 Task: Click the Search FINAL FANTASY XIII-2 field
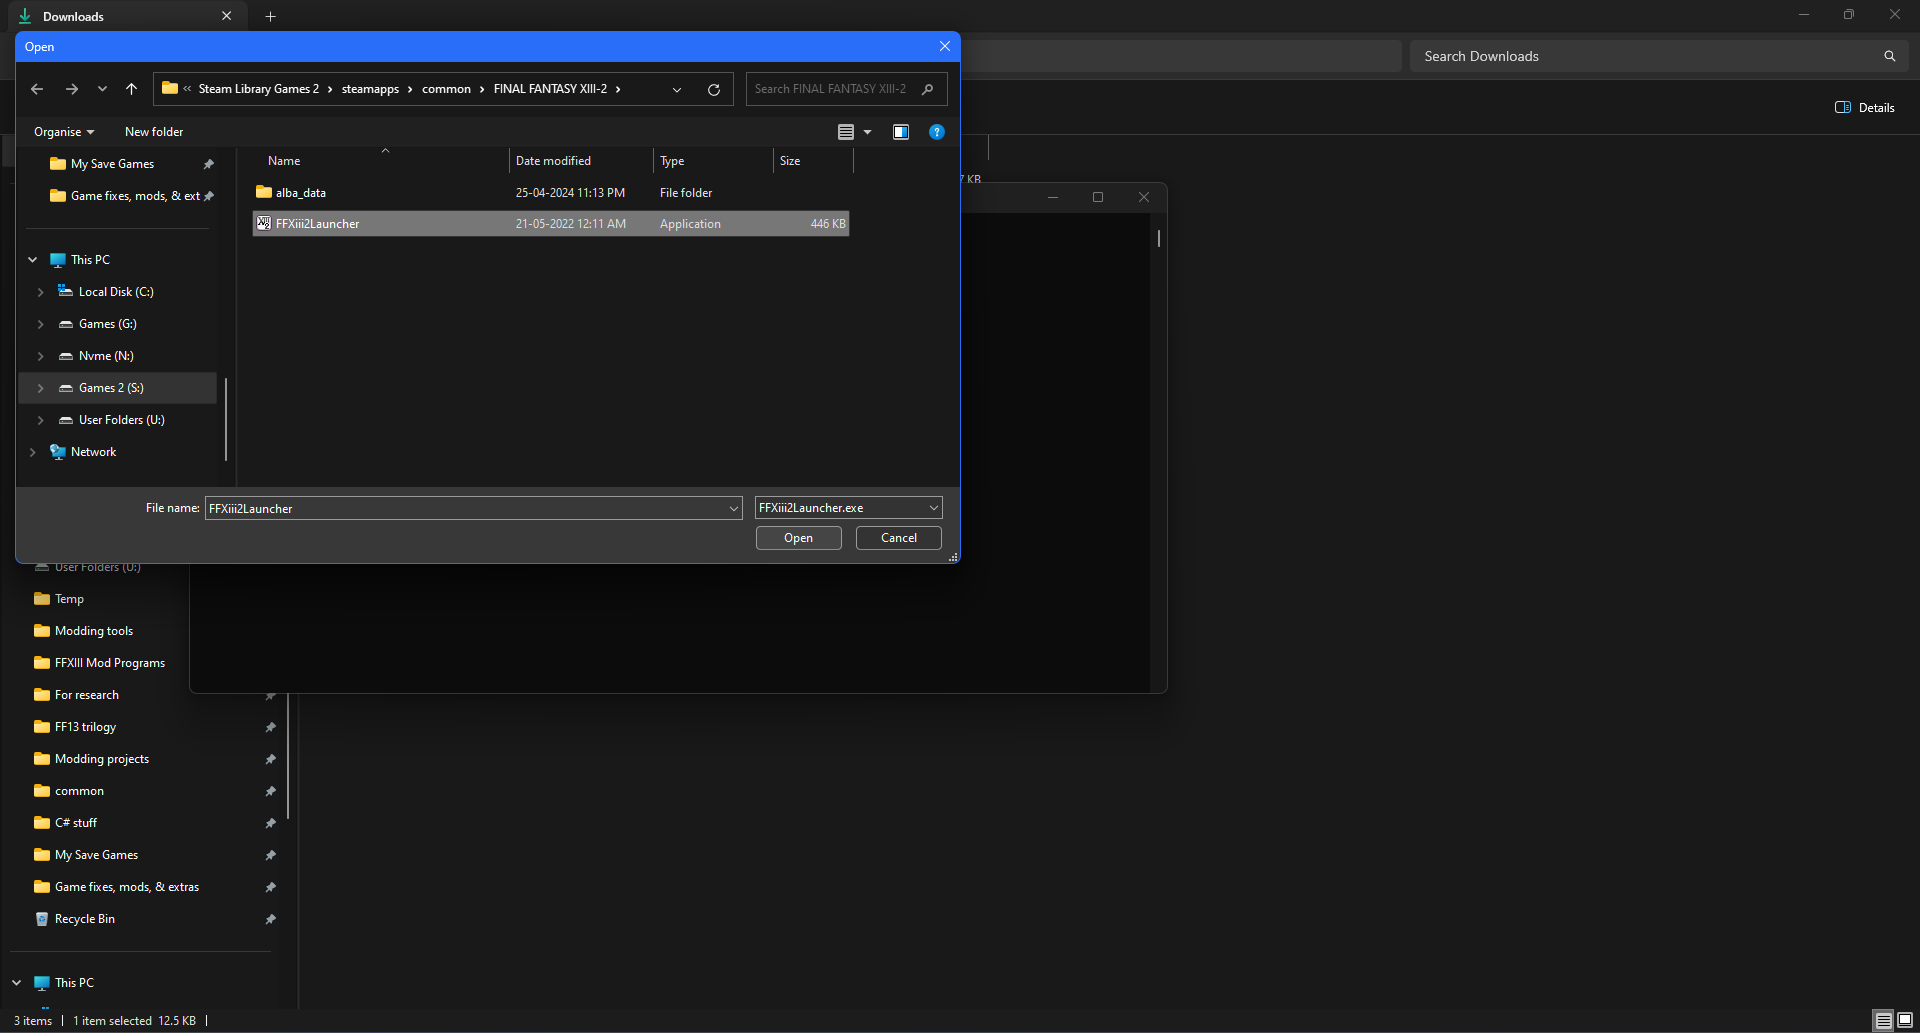[846, 89]
